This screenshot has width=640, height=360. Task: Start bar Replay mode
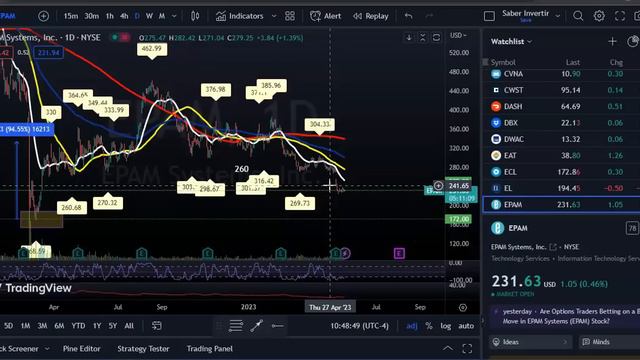pos(371,16)
